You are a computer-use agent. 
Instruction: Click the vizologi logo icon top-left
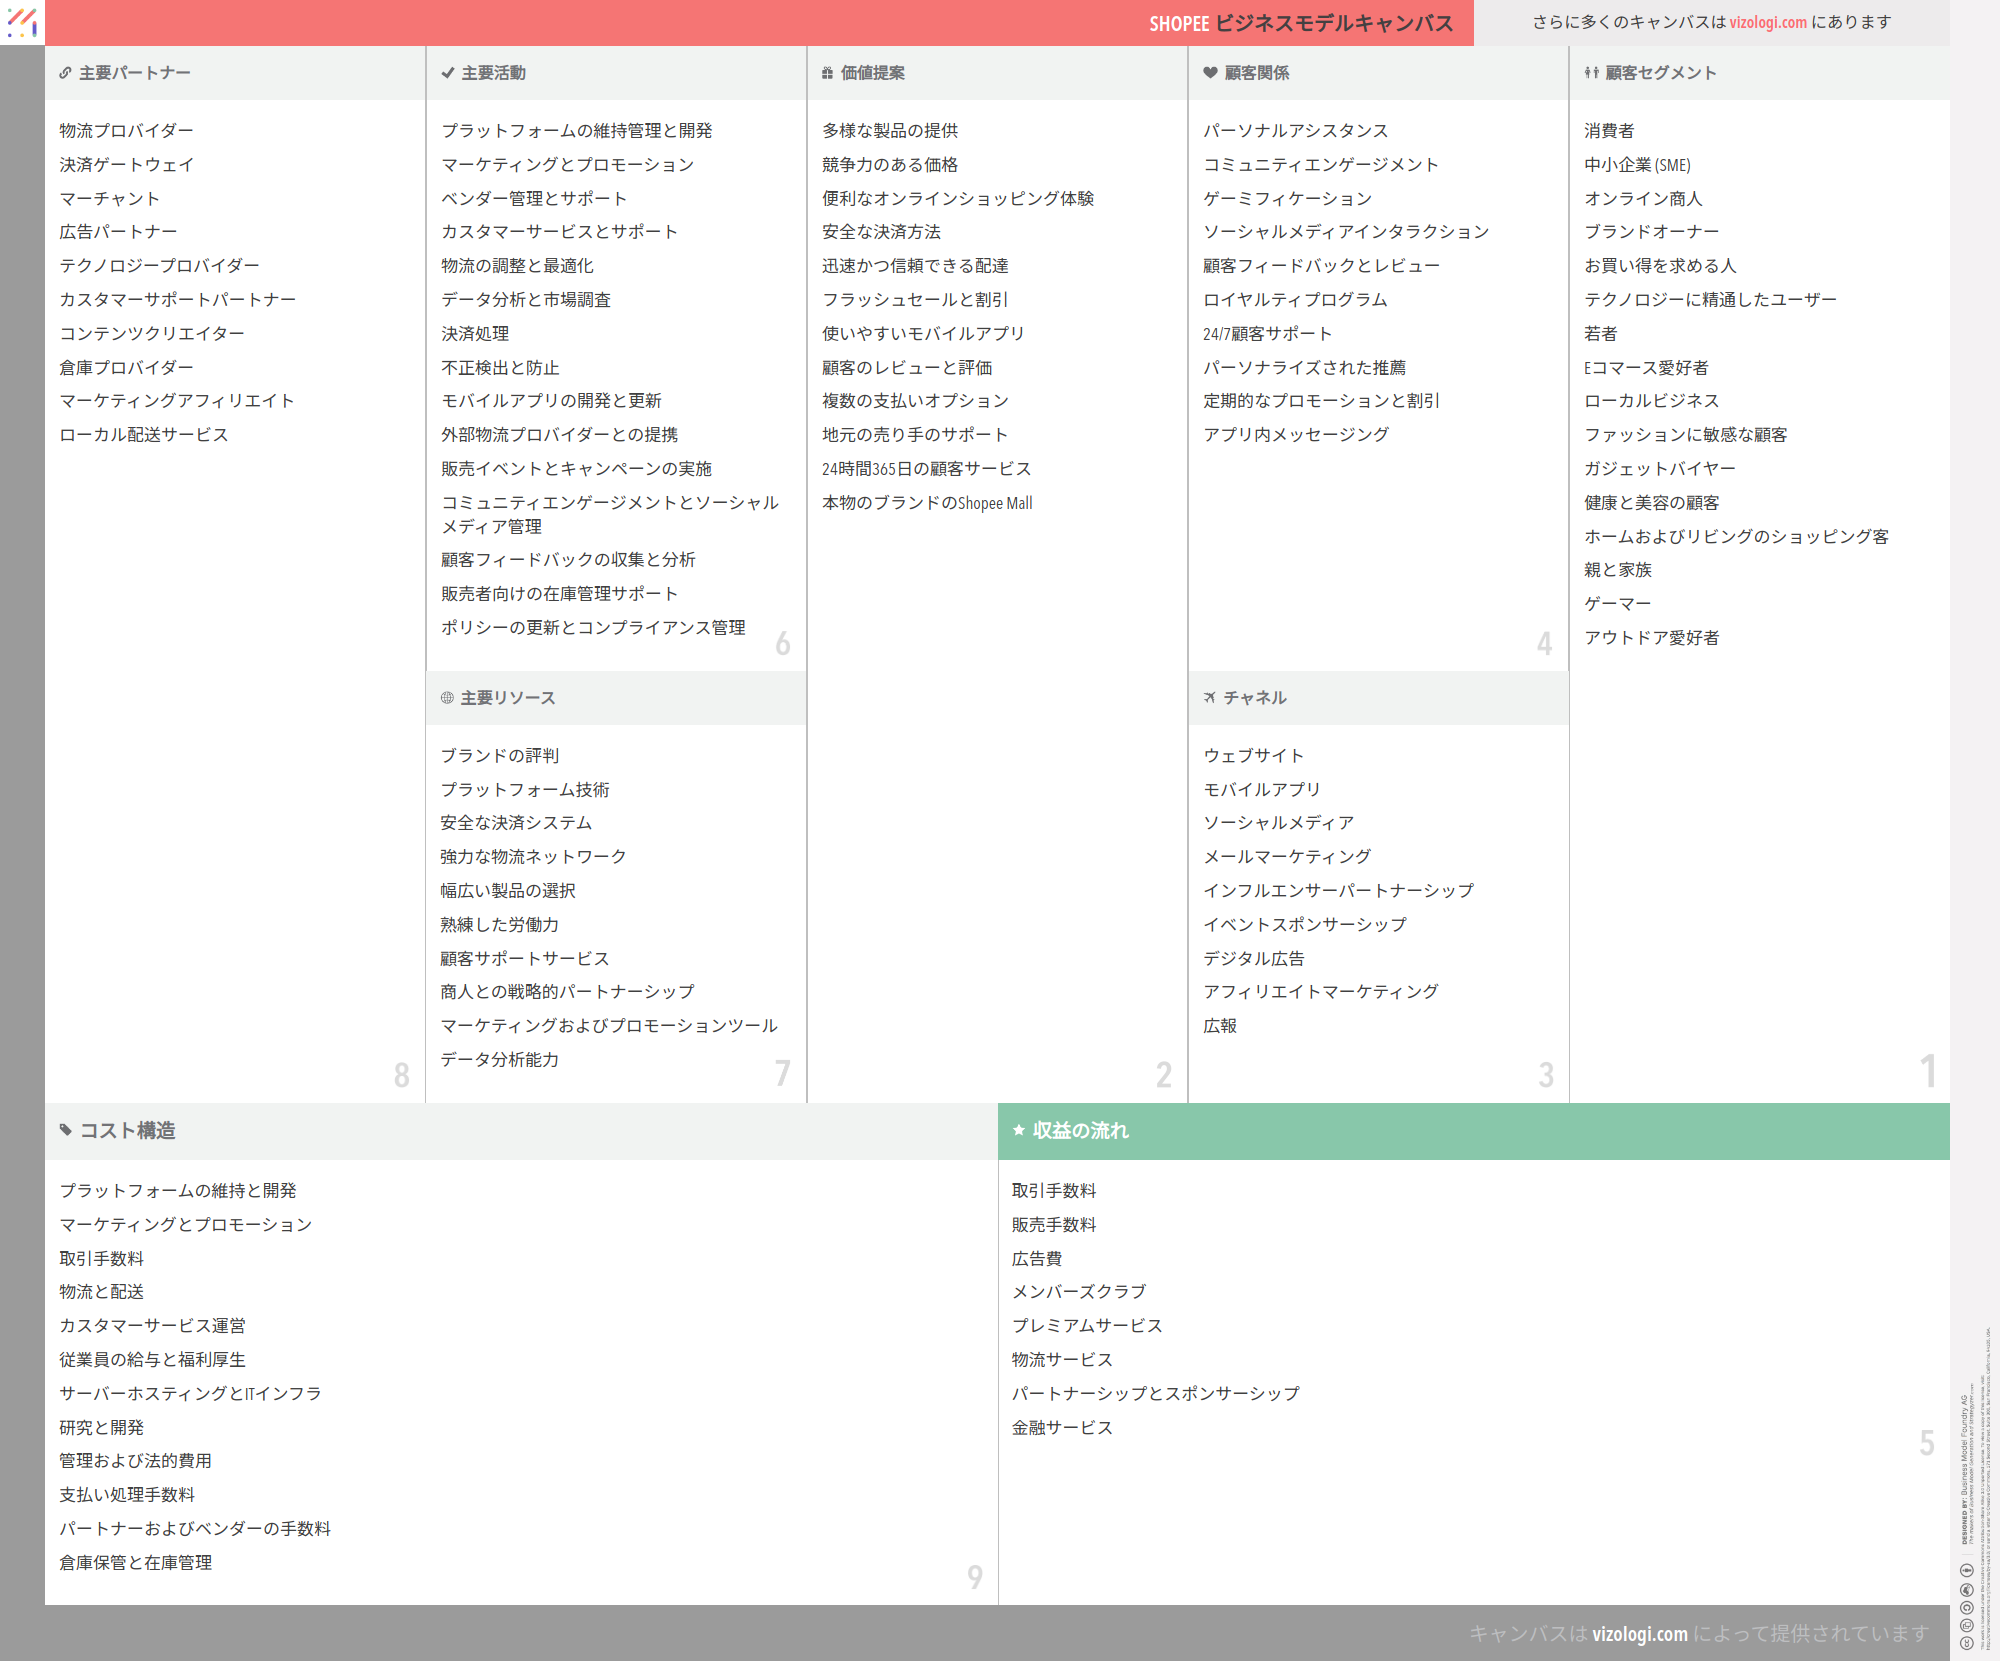click(22, 22)
